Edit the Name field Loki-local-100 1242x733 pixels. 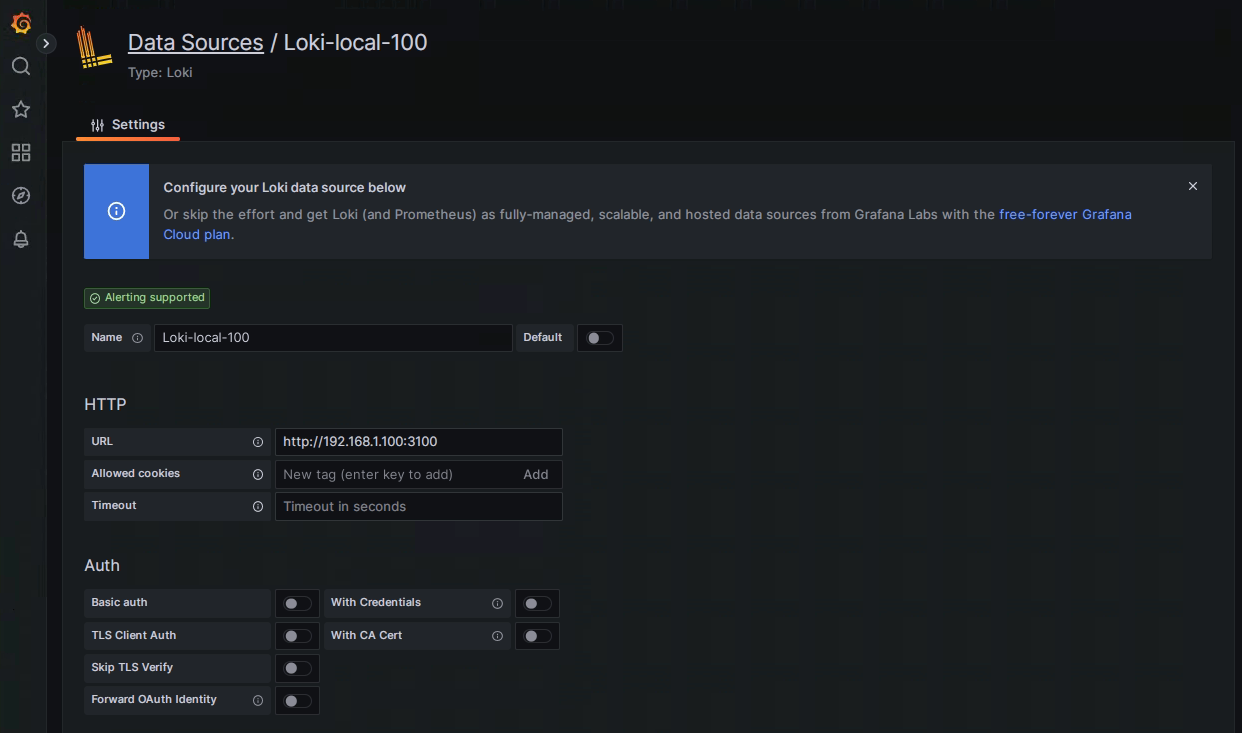pos(333,338)
